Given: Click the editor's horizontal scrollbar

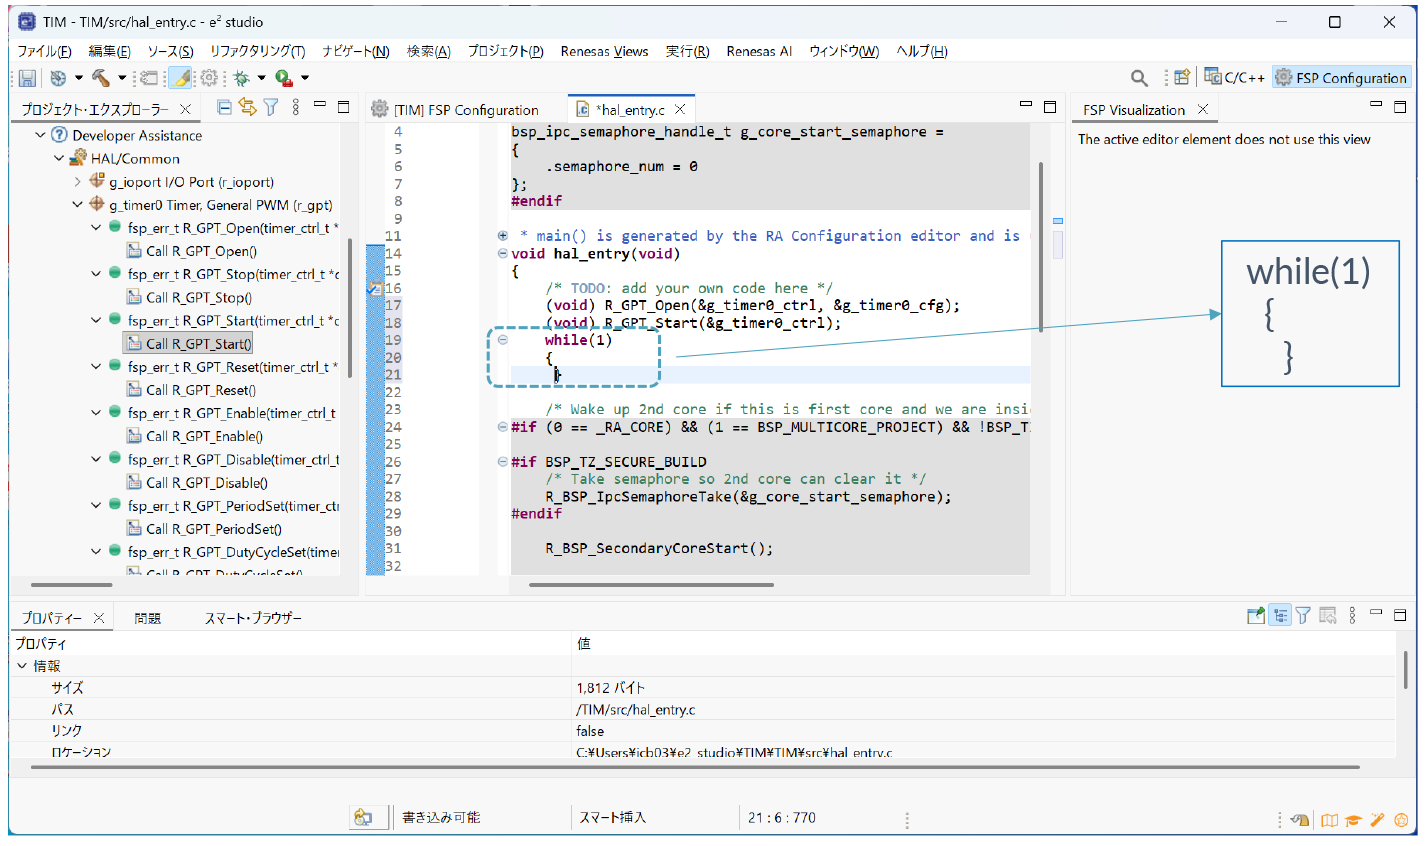Looking at the screenshot, I should click(x=651, y=585).
